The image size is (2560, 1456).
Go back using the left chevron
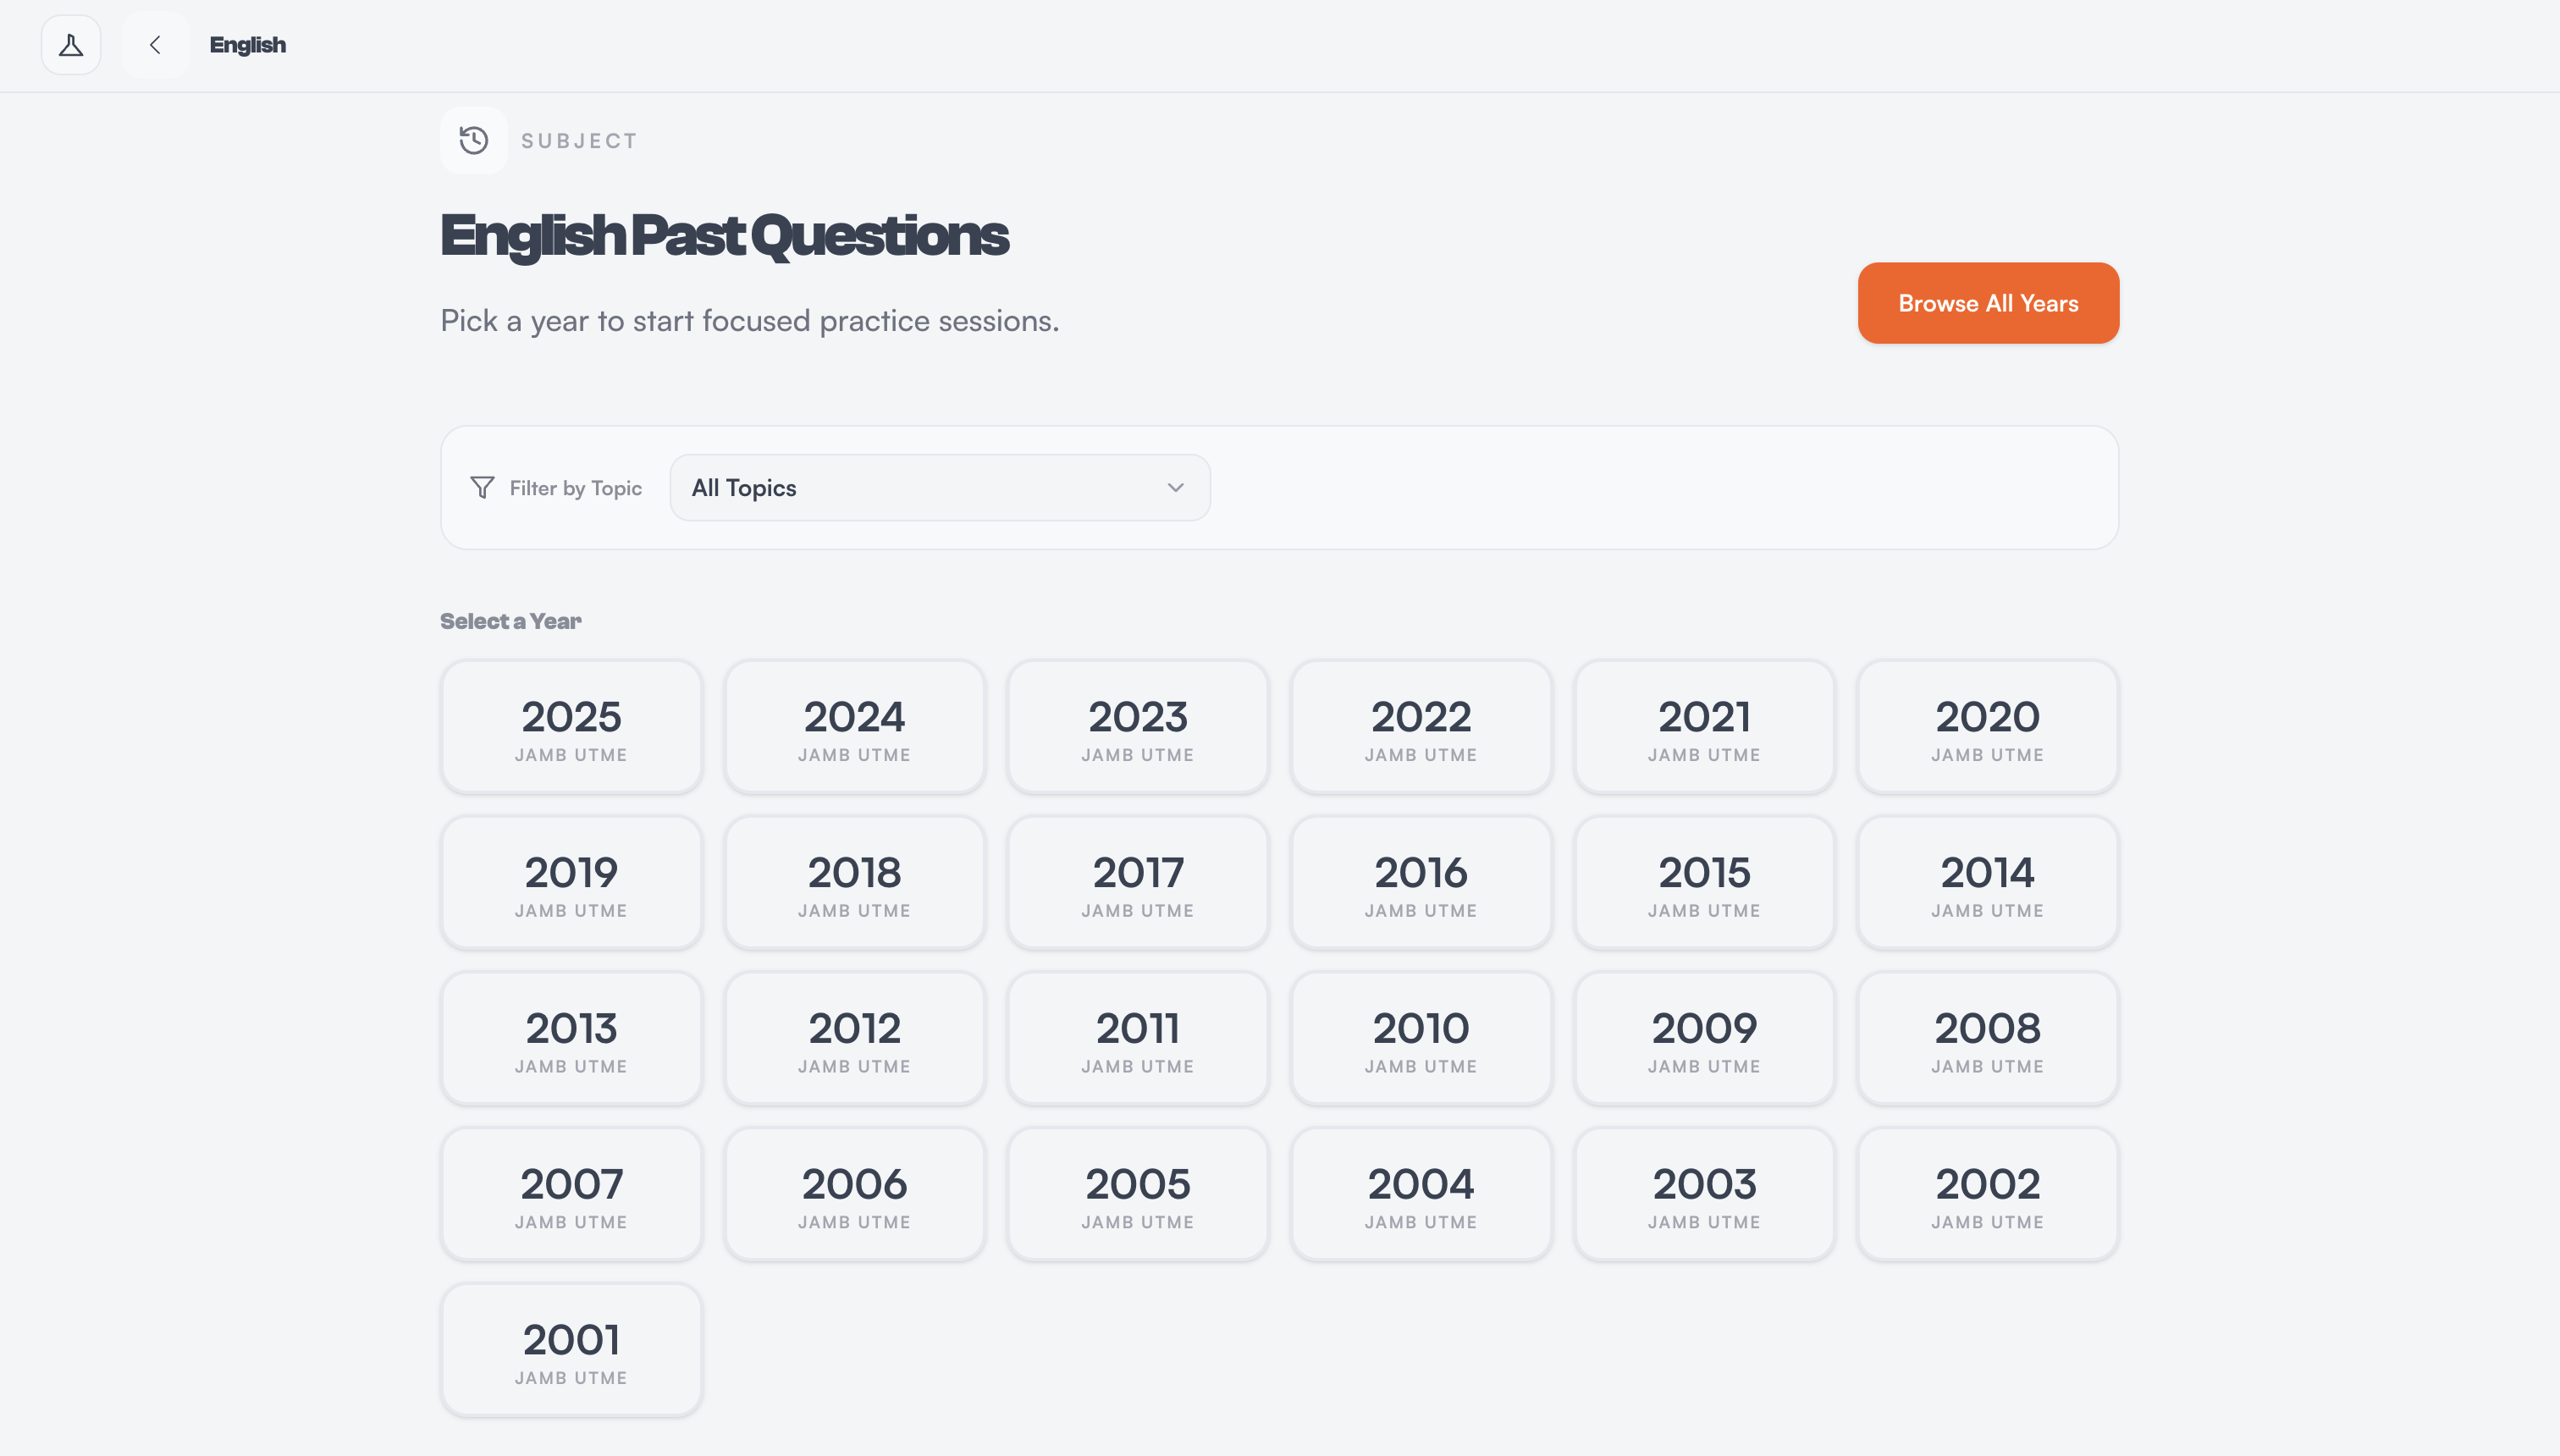155,45
